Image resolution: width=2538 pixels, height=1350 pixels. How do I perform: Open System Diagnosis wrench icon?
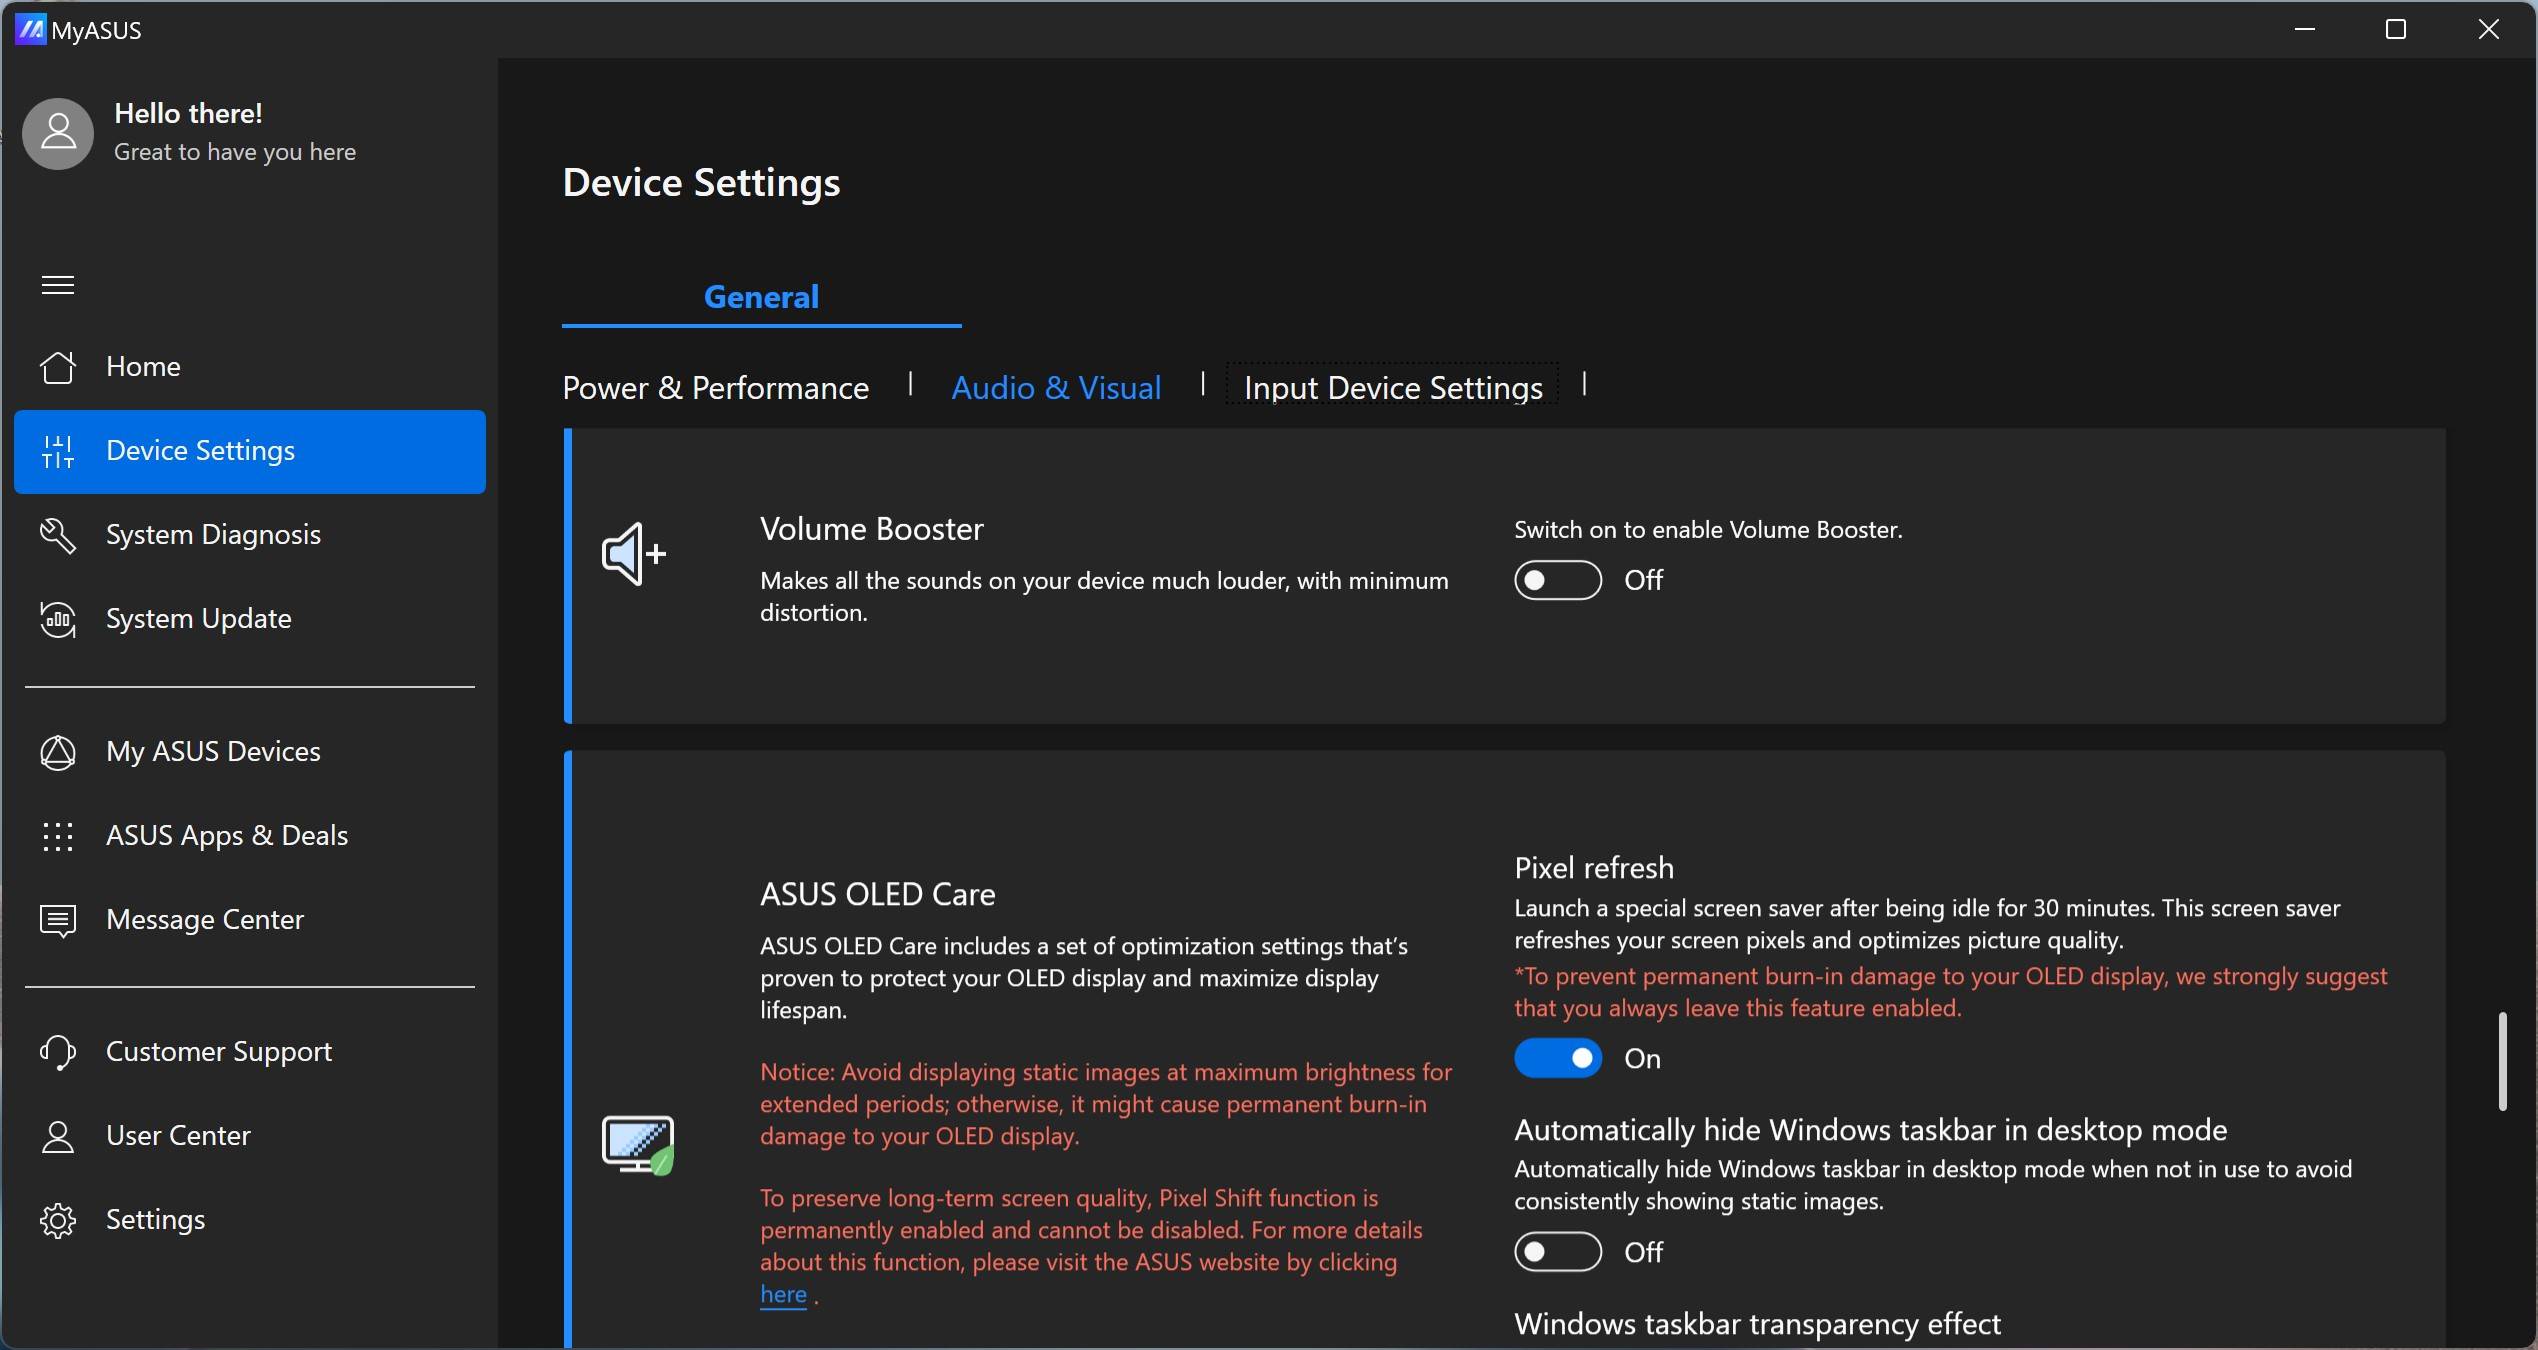point(58,535)
